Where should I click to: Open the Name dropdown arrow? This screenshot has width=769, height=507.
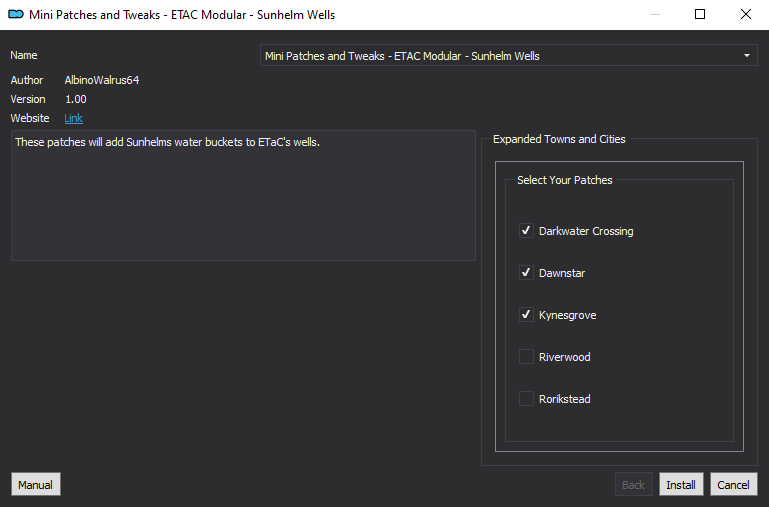[746, 55]
